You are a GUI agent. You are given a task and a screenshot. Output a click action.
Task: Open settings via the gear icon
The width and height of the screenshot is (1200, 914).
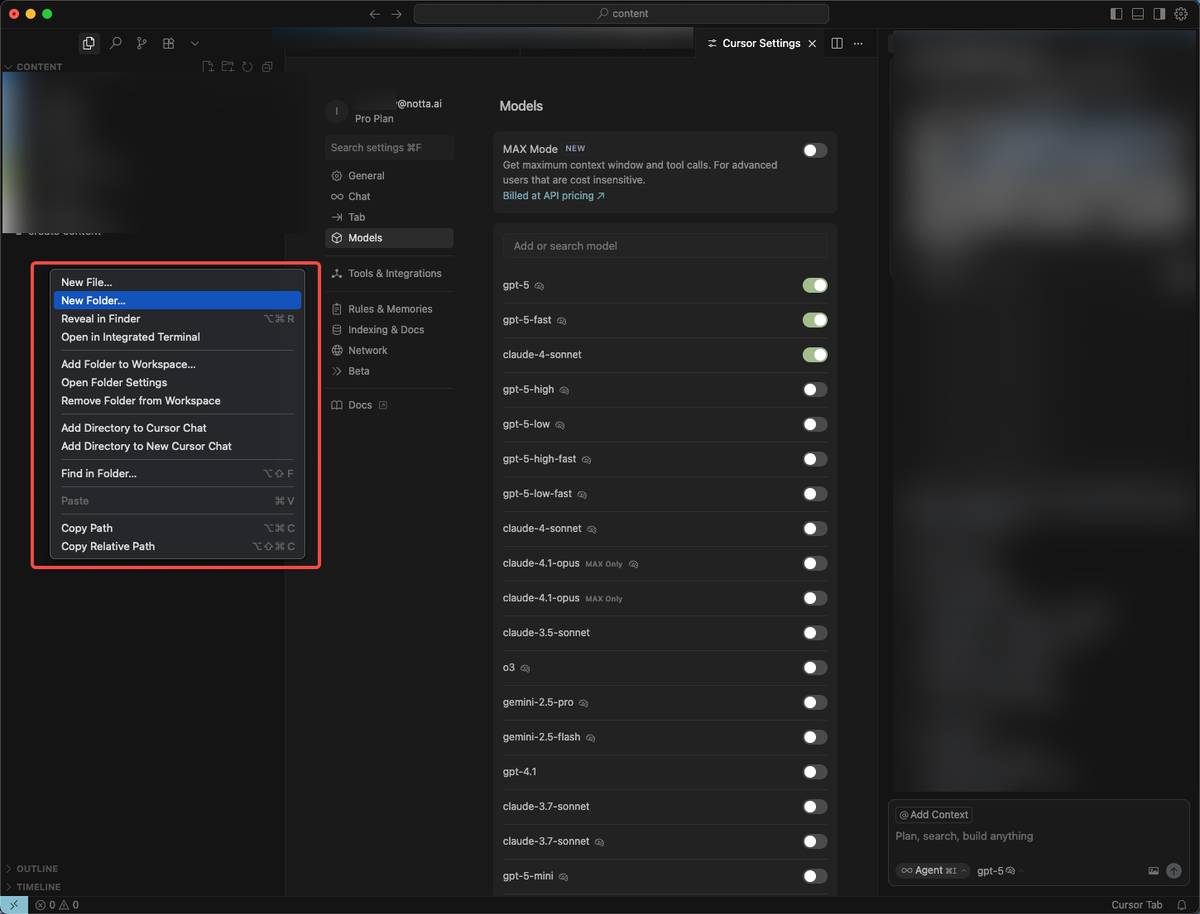1181,14
